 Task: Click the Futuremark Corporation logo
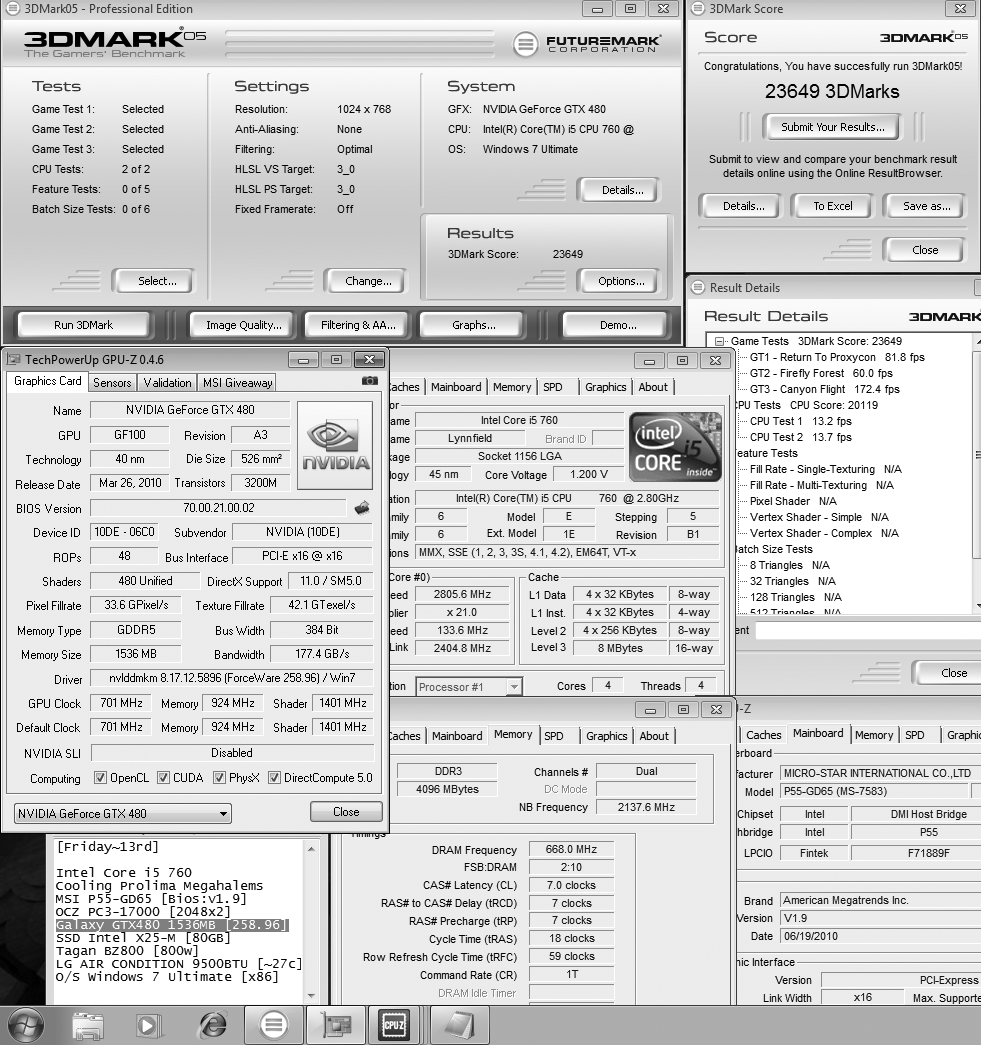(586, 44)
